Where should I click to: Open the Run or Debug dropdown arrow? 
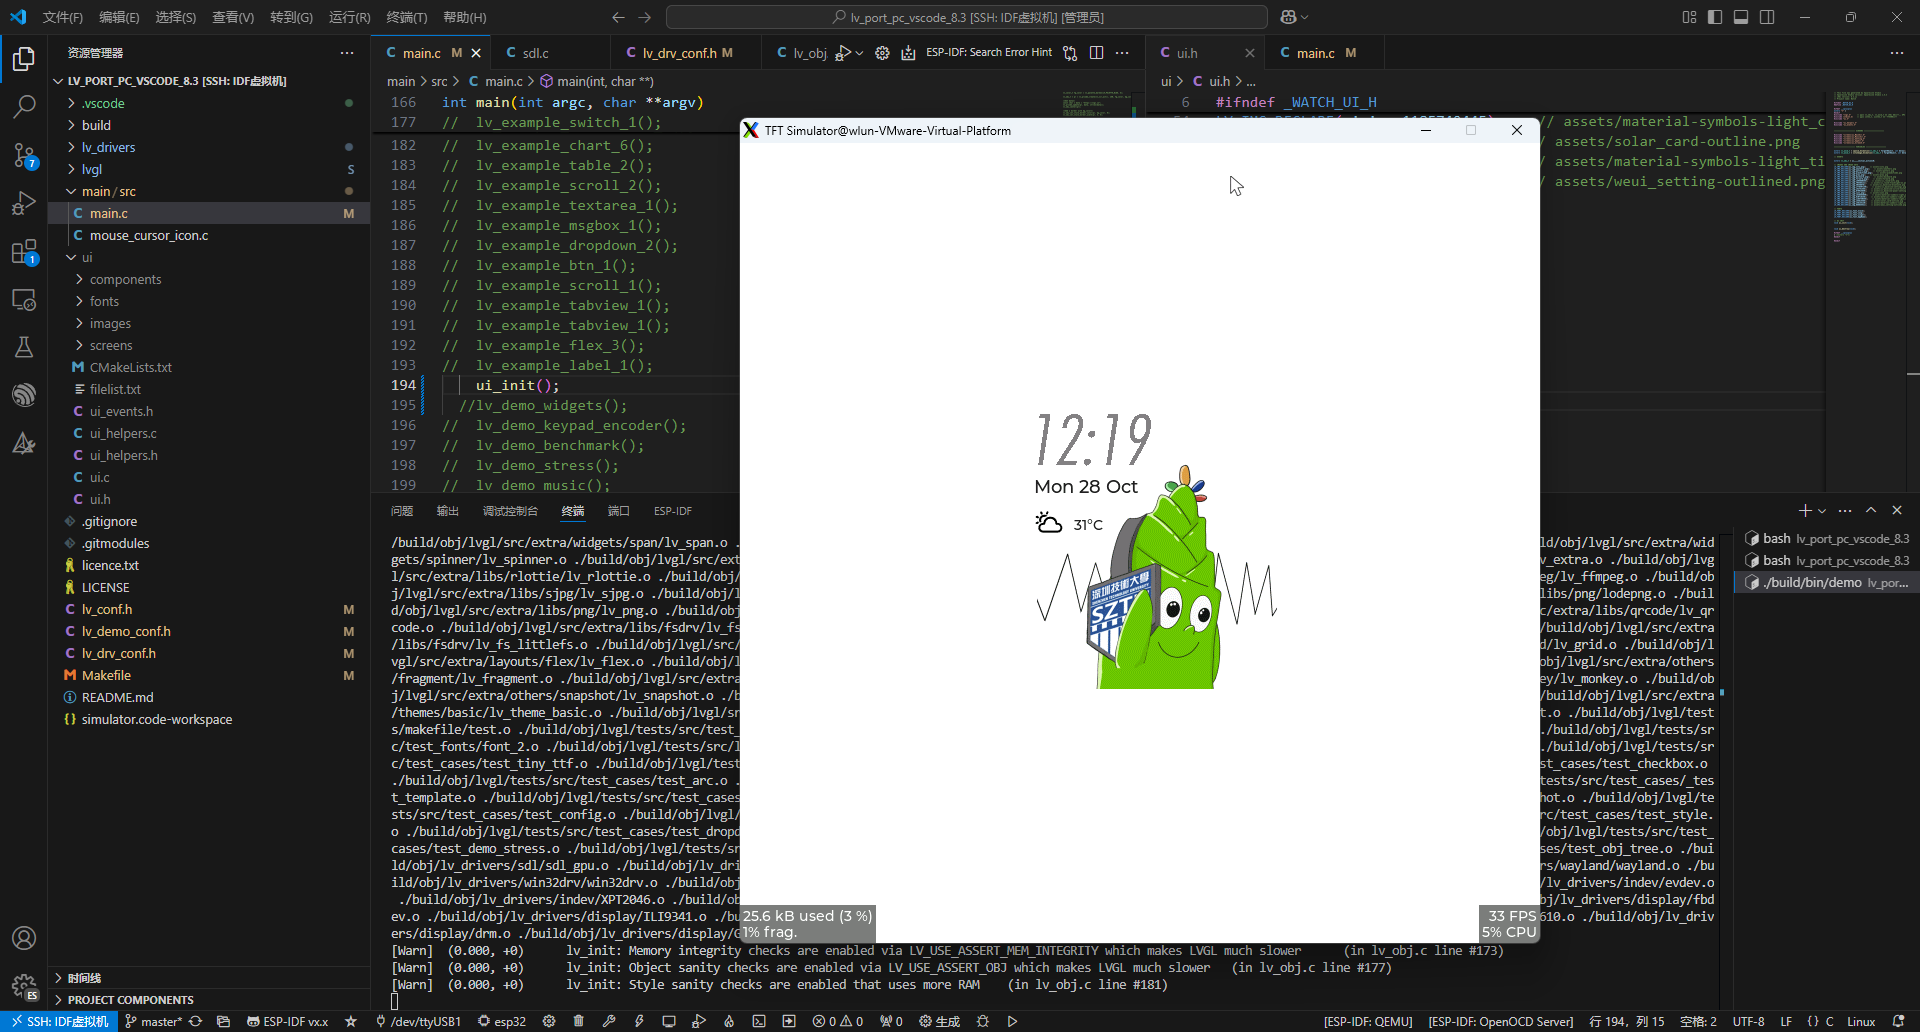coord(859,53)
